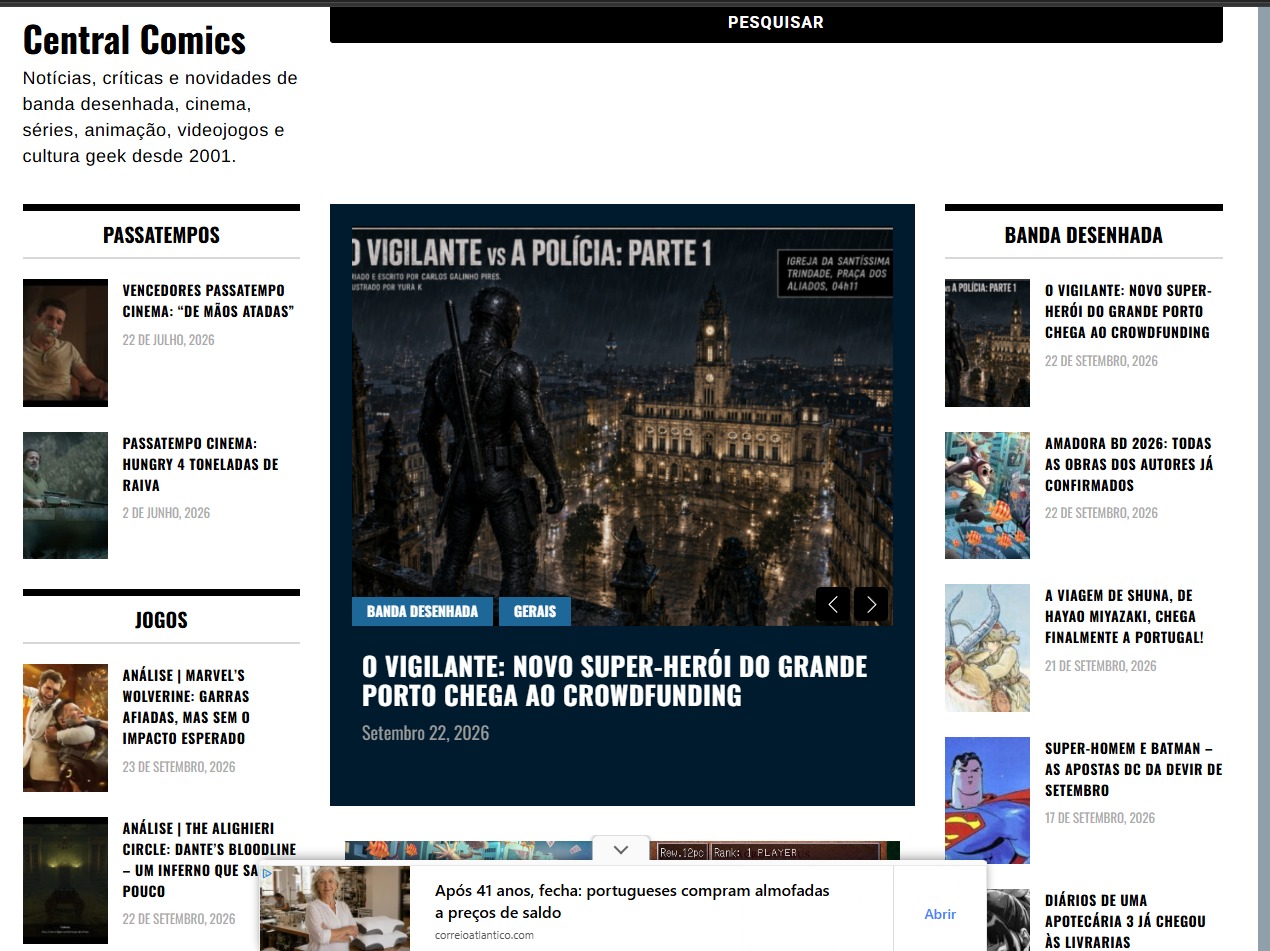Click the date 2 de Junho, 2026

pos(166,513)
